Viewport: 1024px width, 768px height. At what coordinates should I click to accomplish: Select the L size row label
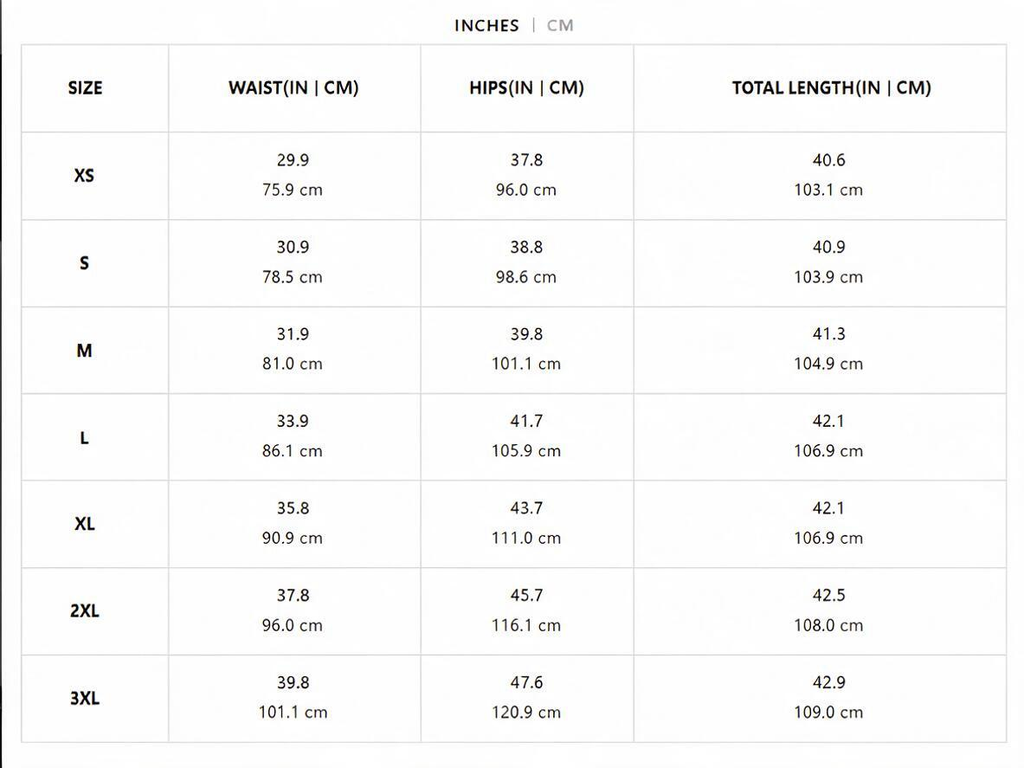pos(84,438)
